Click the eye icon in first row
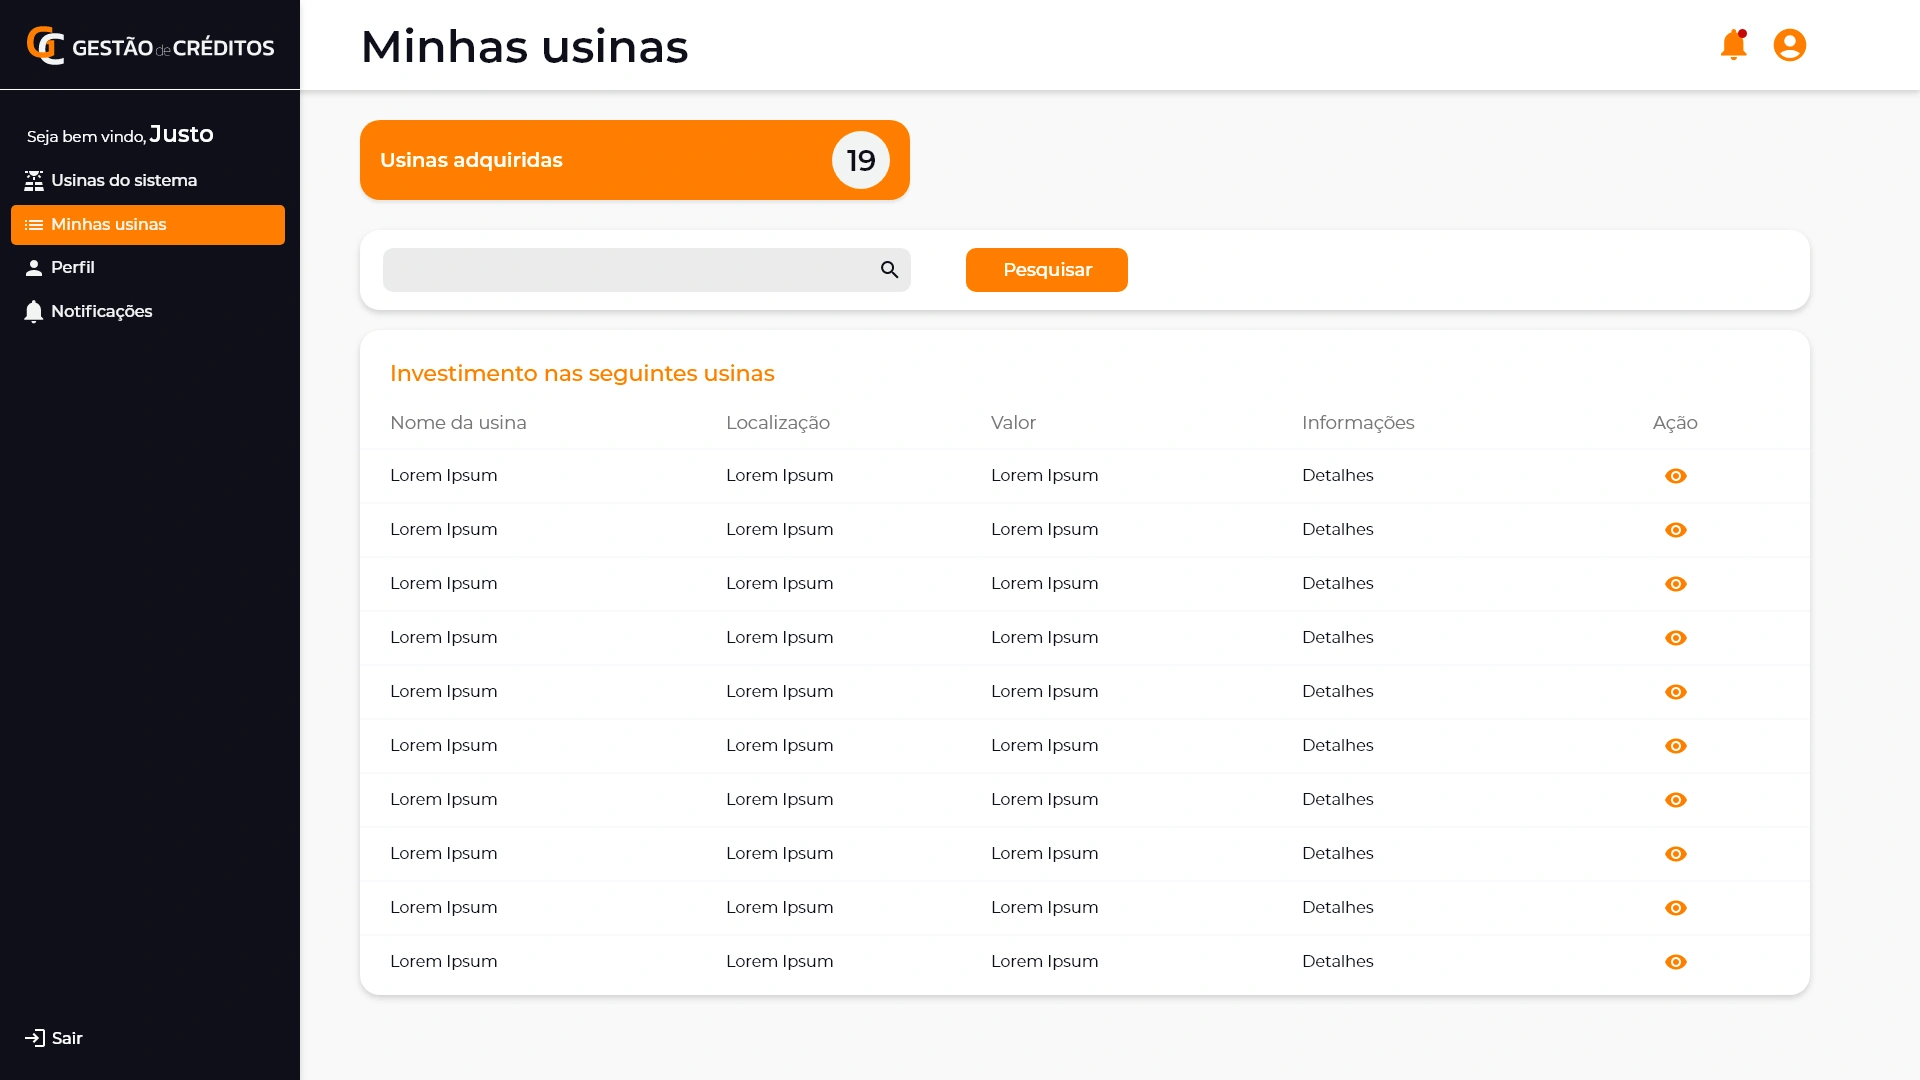The height and width of the screenshot is (1080, 1920). pyautogui.click(x=1675, y=476)
